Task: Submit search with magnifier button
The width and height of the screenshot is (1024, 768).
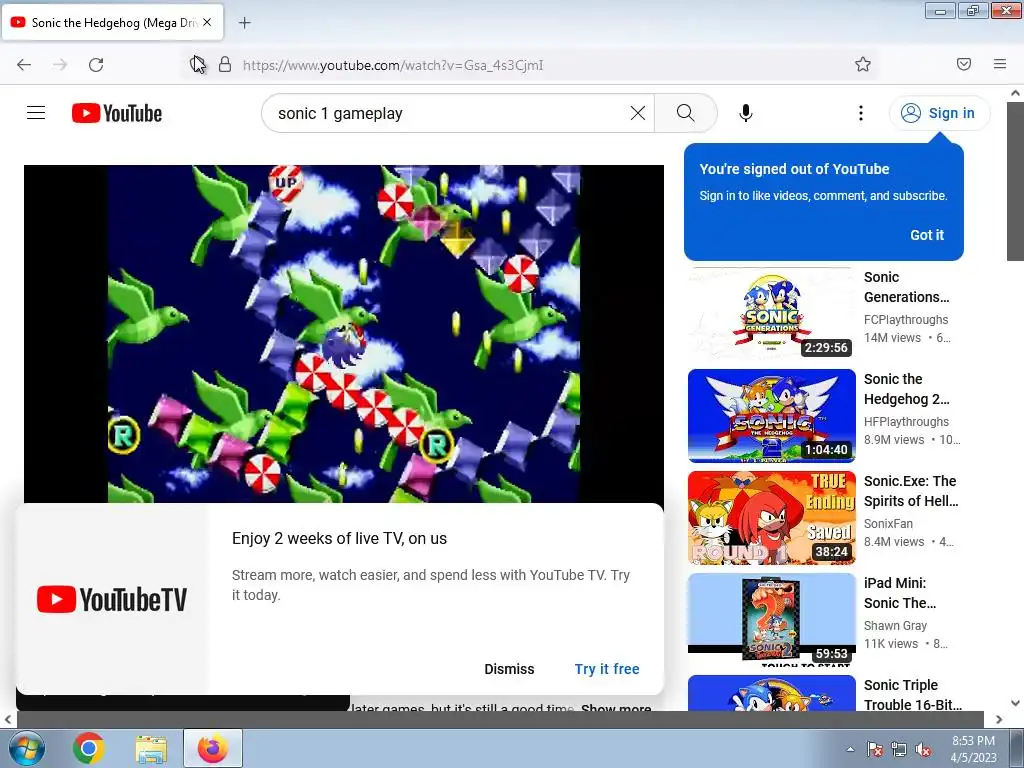Action: click(x=686, y=113)
